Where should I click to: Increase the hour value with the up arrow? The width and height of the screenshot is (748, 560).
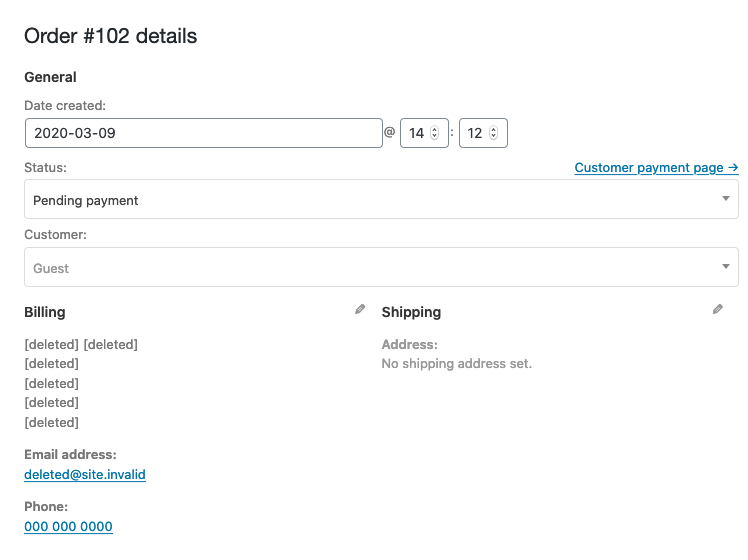(x=434, y=129)
